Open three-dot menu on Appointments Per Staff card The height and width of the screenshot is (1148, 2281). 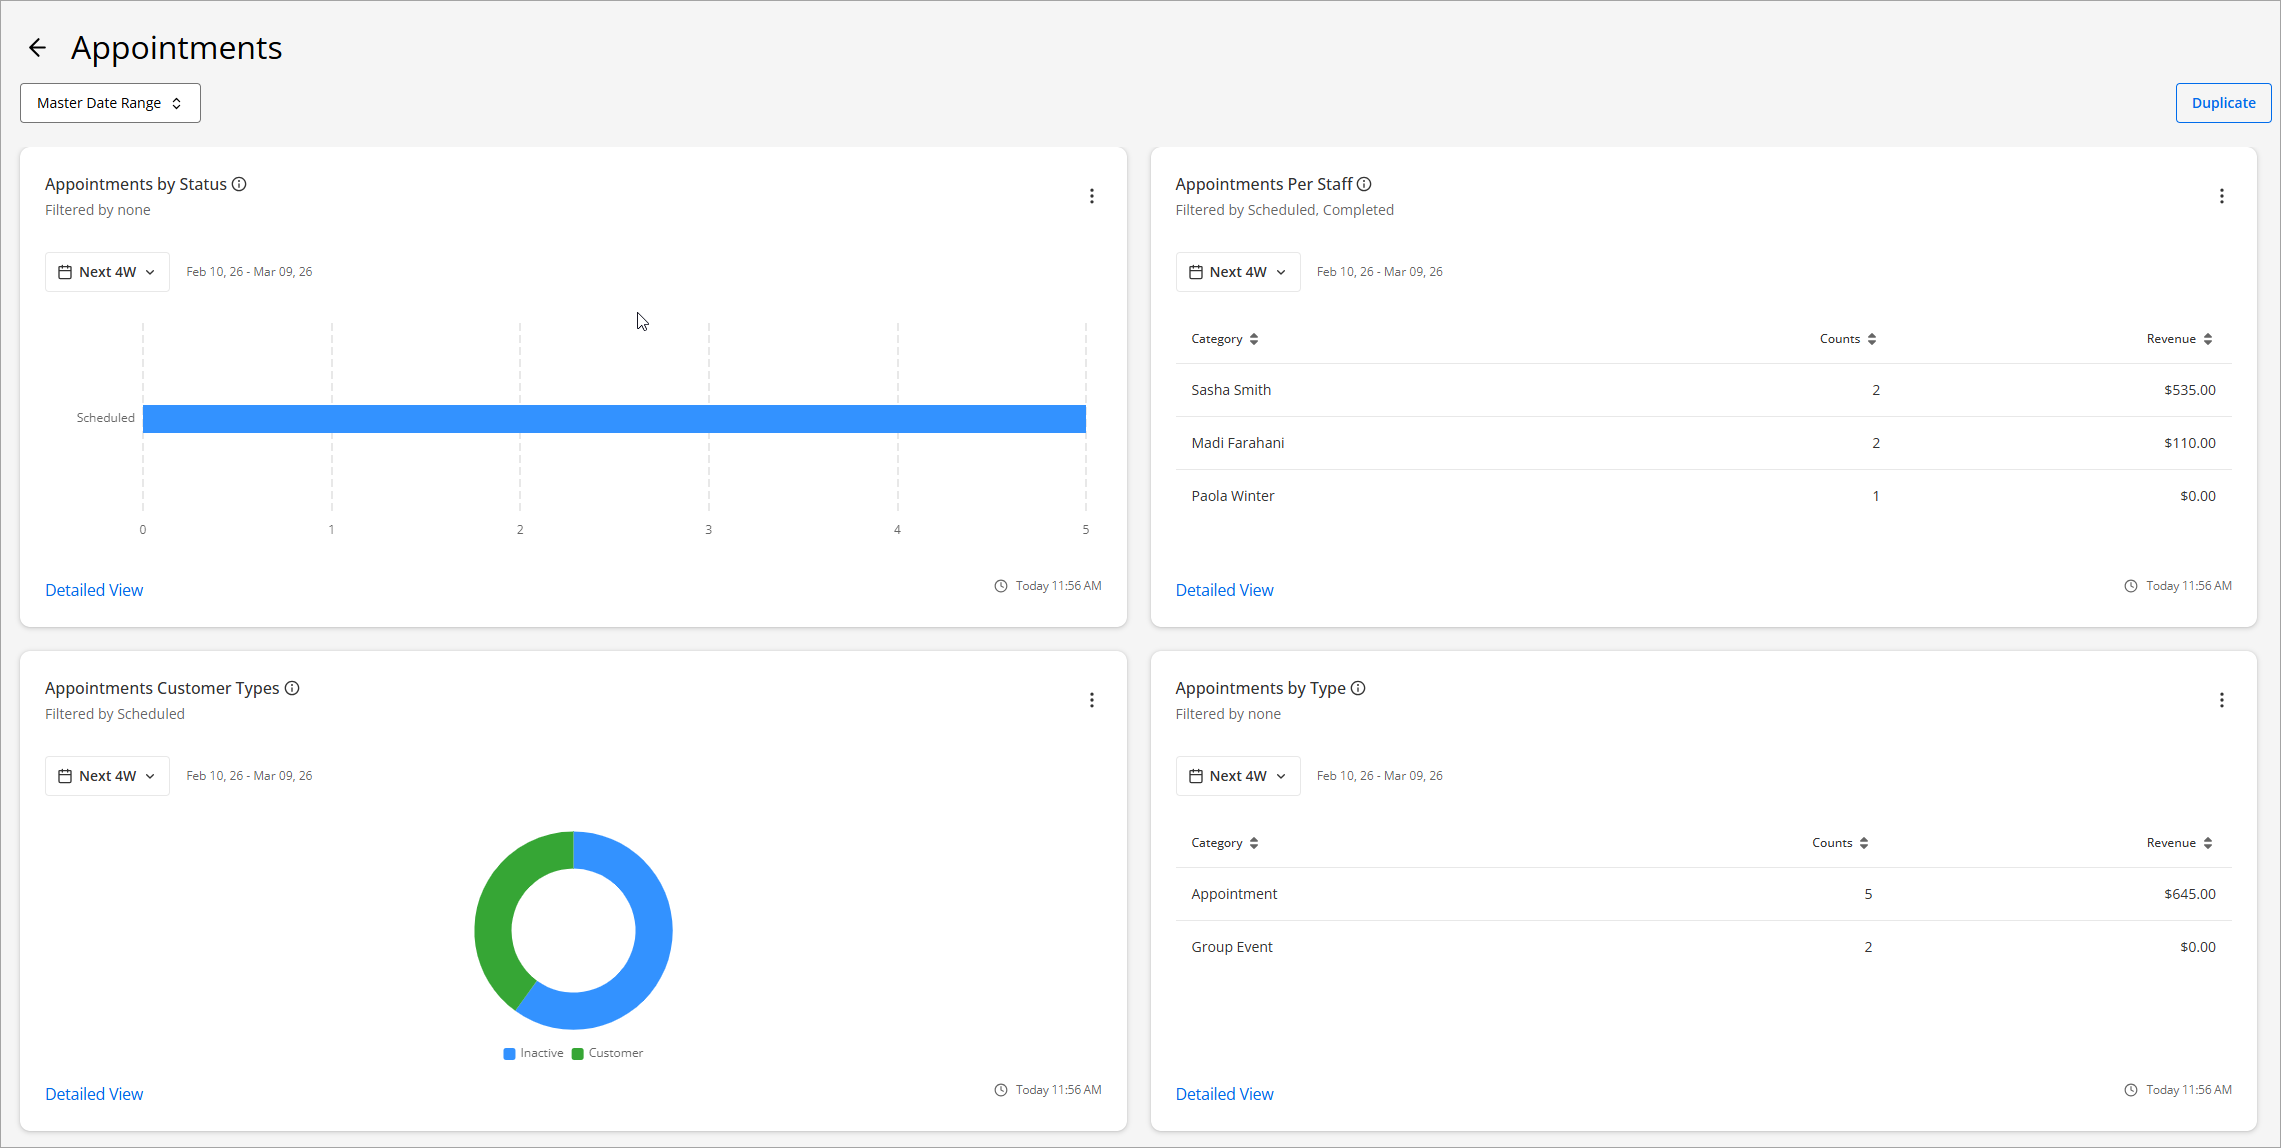(x=2221, y=196)
